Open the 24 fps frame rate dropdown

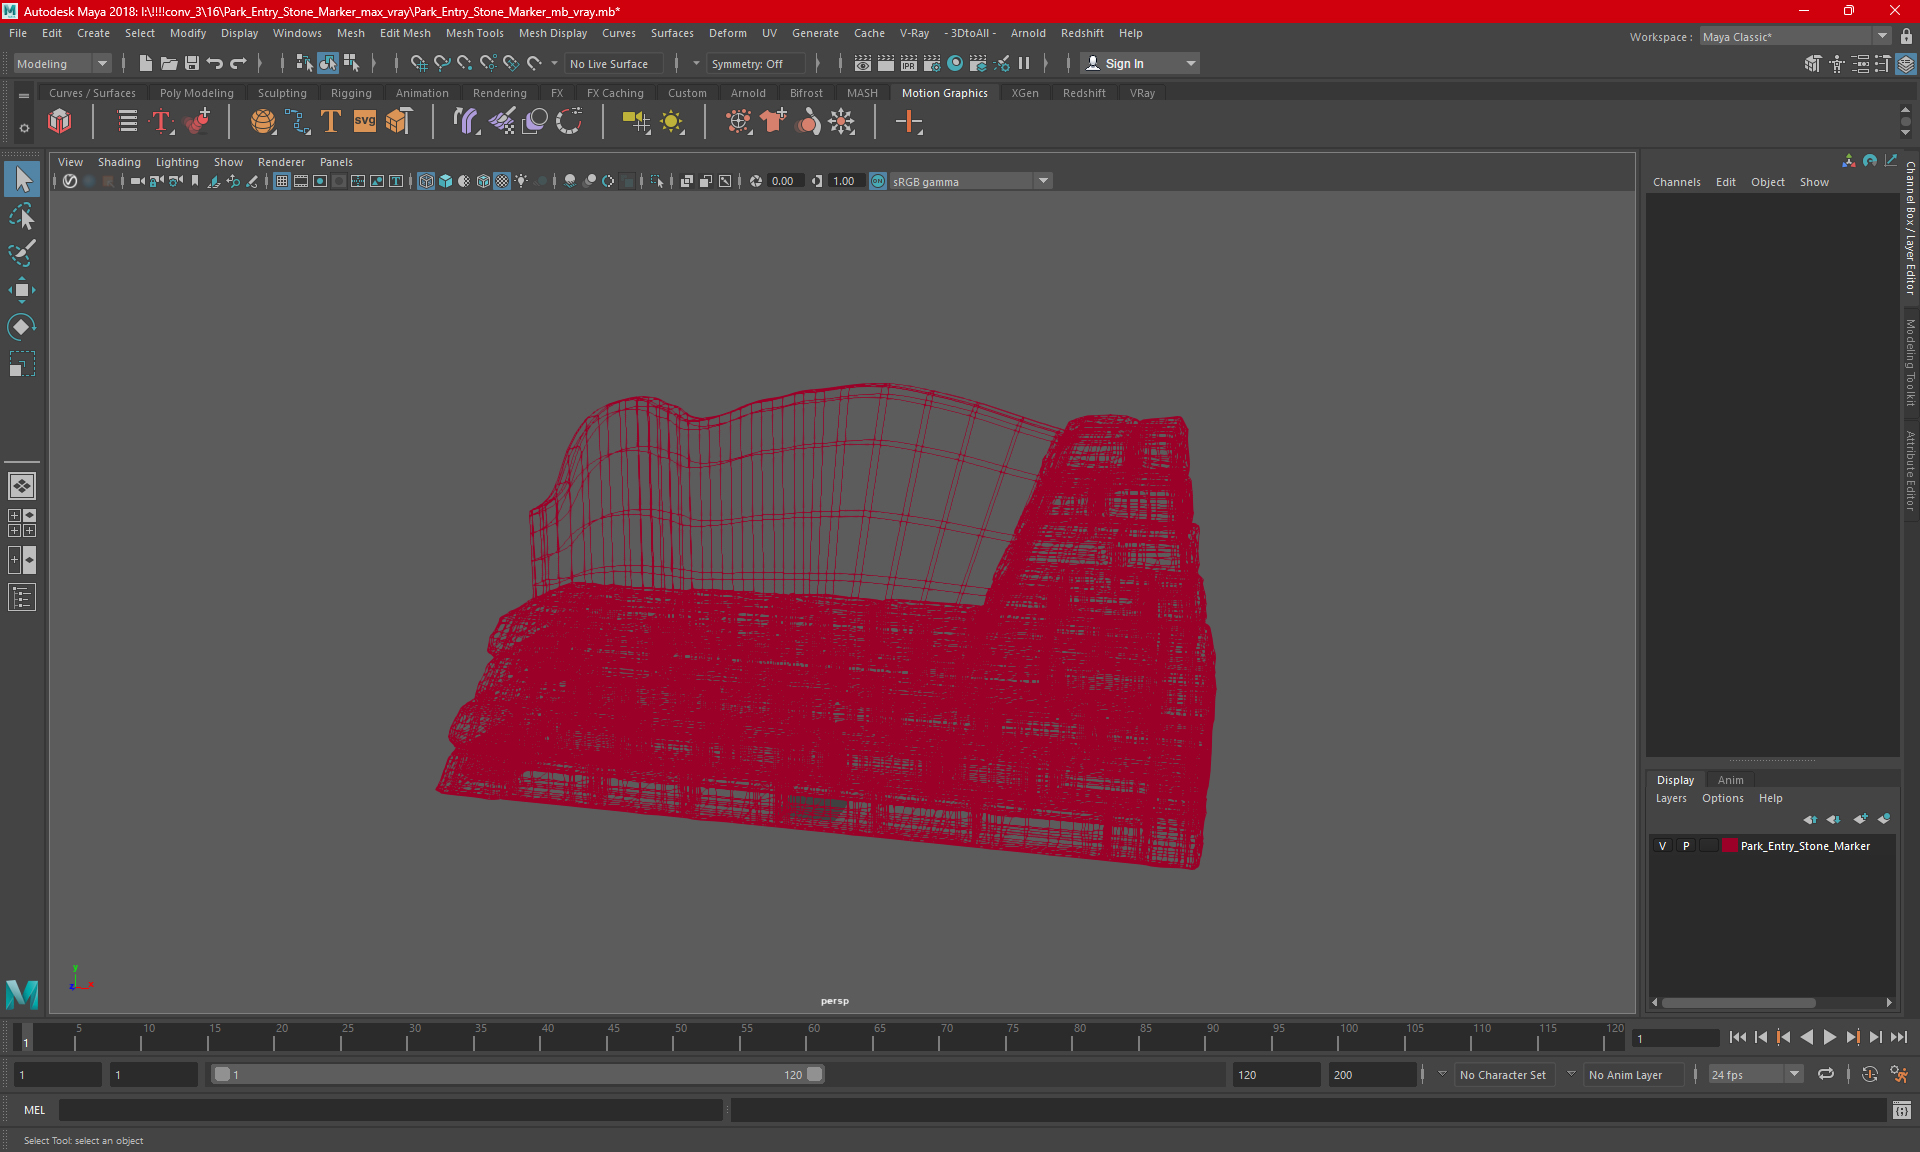(x=1794, y=1075)
